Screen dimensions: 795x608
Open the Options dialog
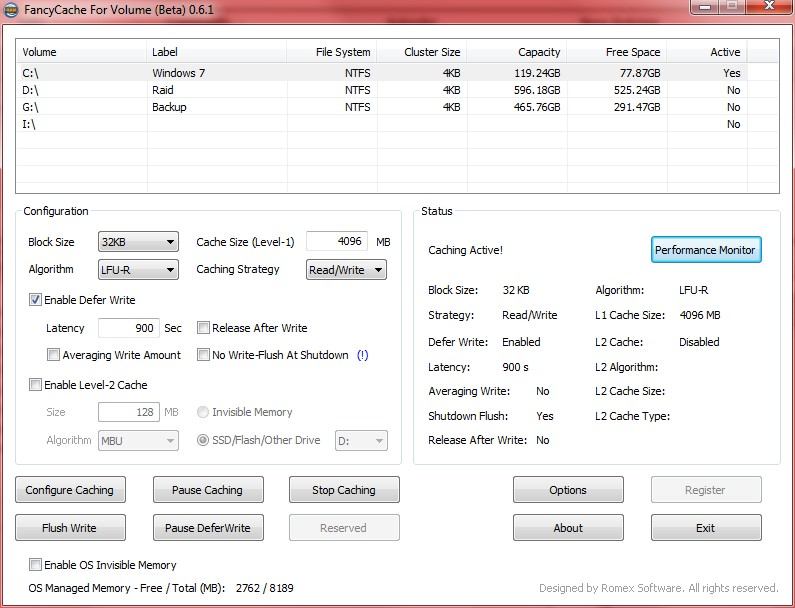[568, 490]
